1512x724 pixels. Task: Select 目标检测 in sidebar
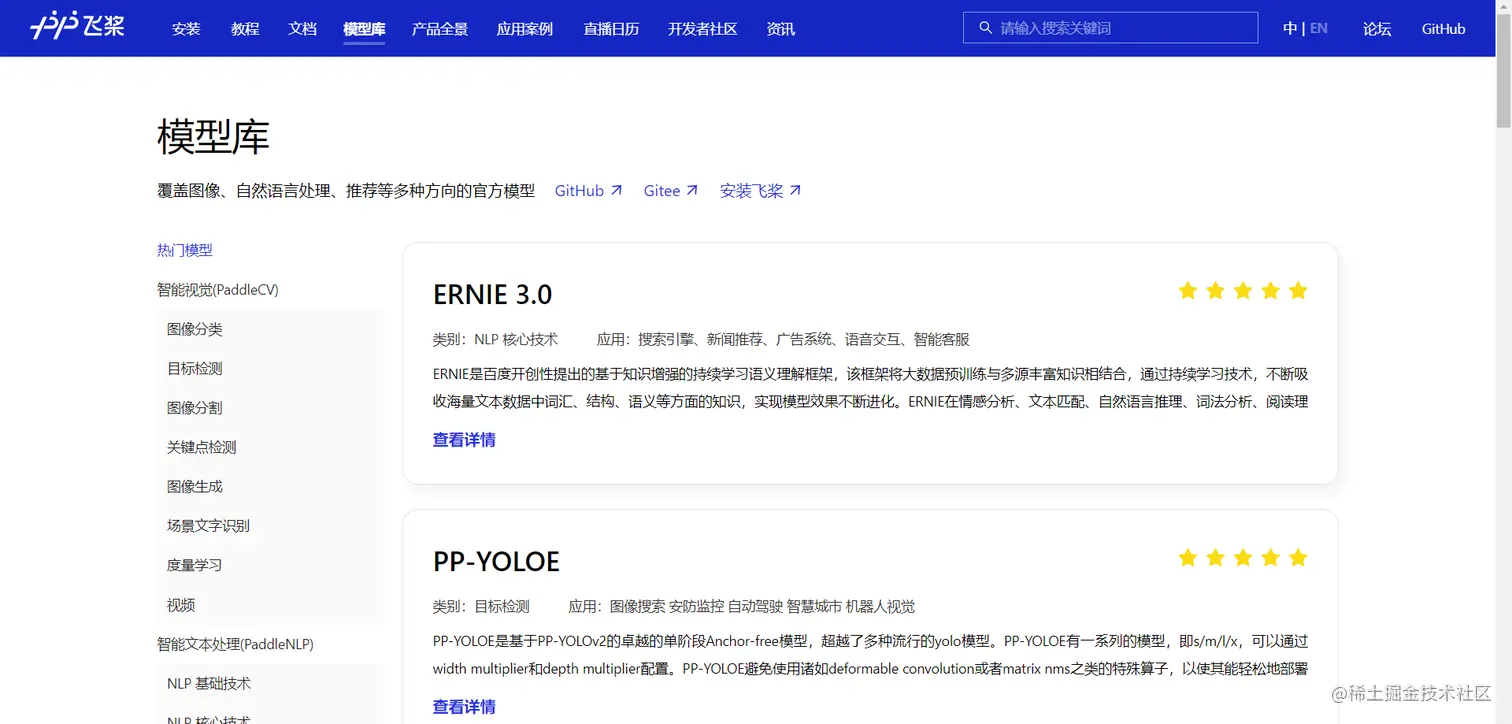[195, 368]
